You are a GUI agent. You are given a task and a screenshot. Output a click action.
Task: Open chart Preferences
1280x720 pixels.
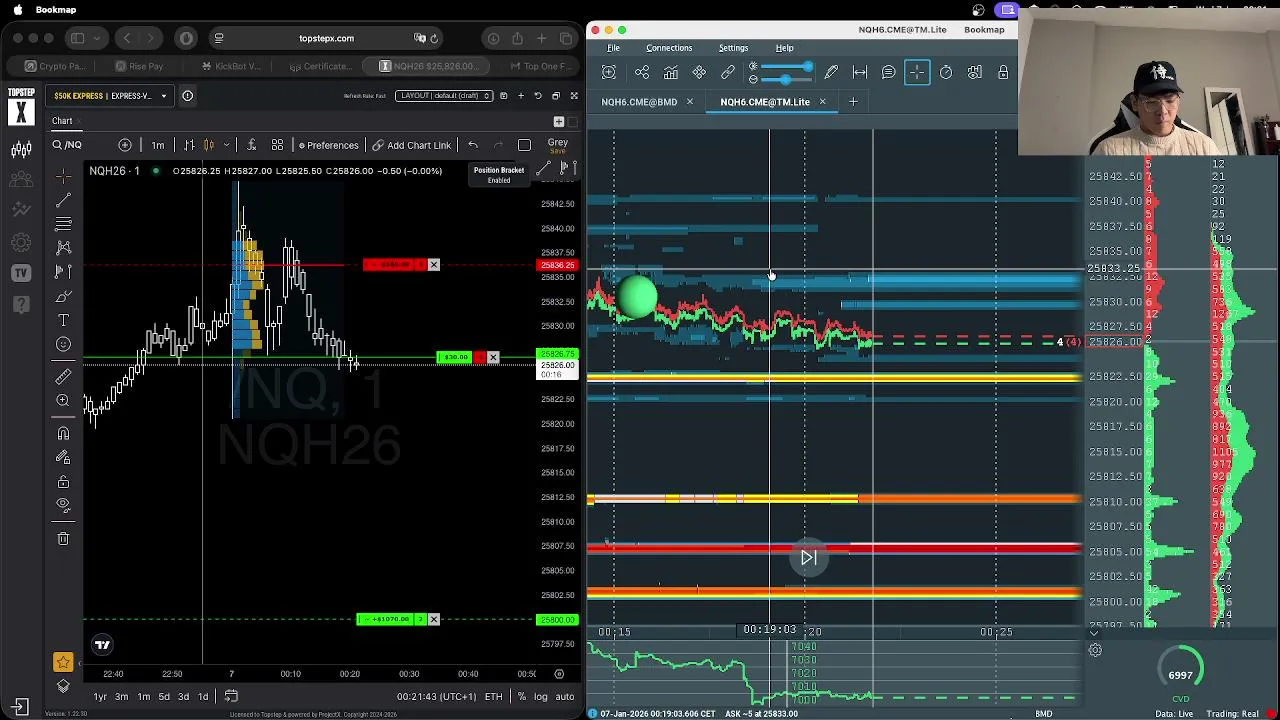point(328,145)
